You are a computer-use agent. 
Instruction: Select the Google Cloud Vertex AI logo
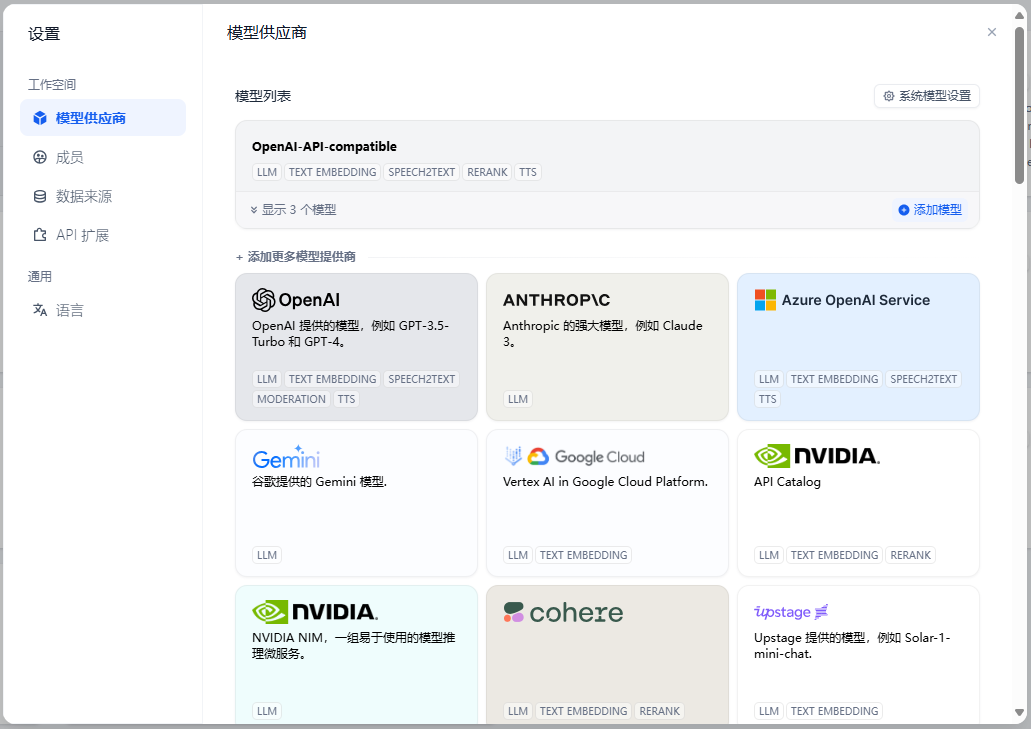coord(574,456)
